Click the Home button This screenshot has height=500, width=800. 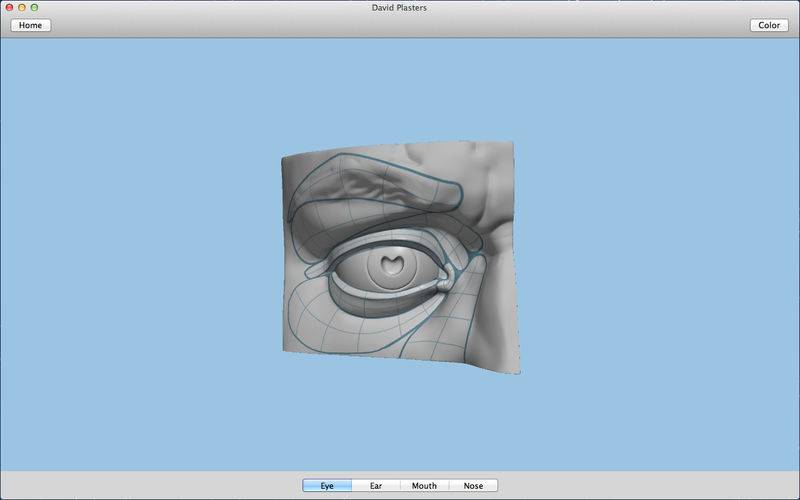pyautogui.click(x=31, y=25)
